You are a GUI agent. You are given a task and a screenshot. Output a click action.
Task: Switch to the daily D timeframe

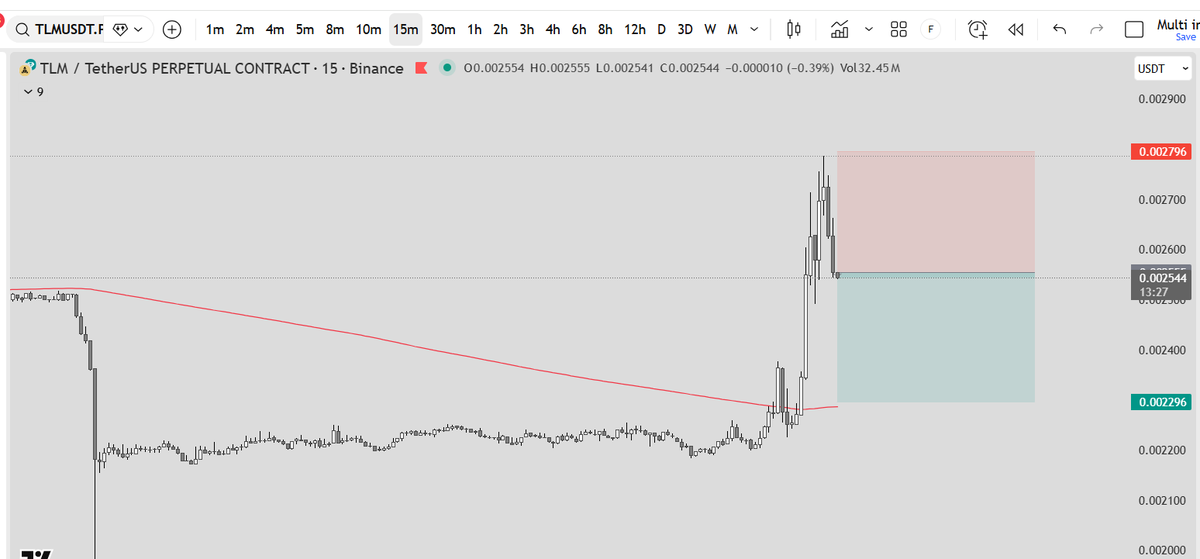[x=661, y=30]
